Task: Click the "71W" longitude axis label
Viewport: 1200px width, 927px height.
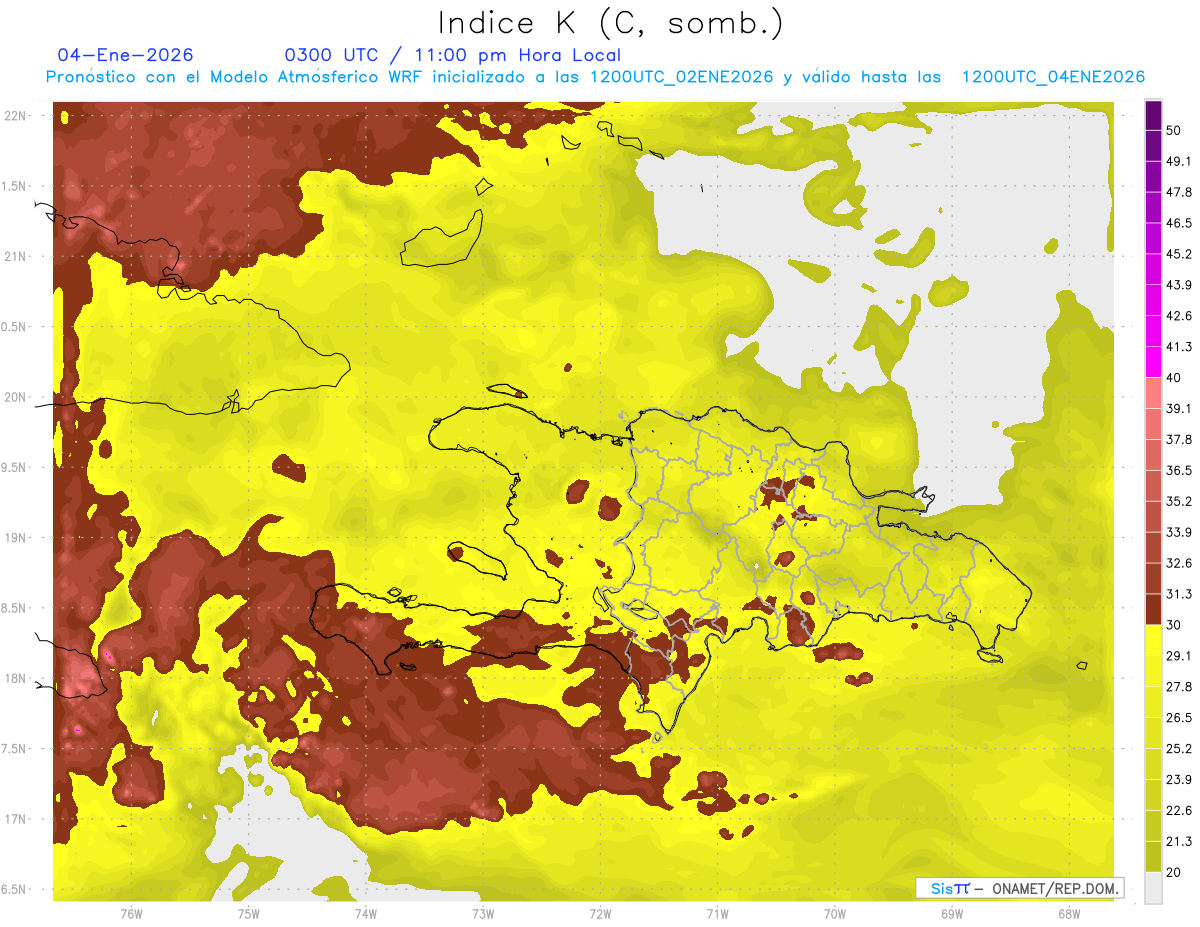Action: (x=717, y=914)
